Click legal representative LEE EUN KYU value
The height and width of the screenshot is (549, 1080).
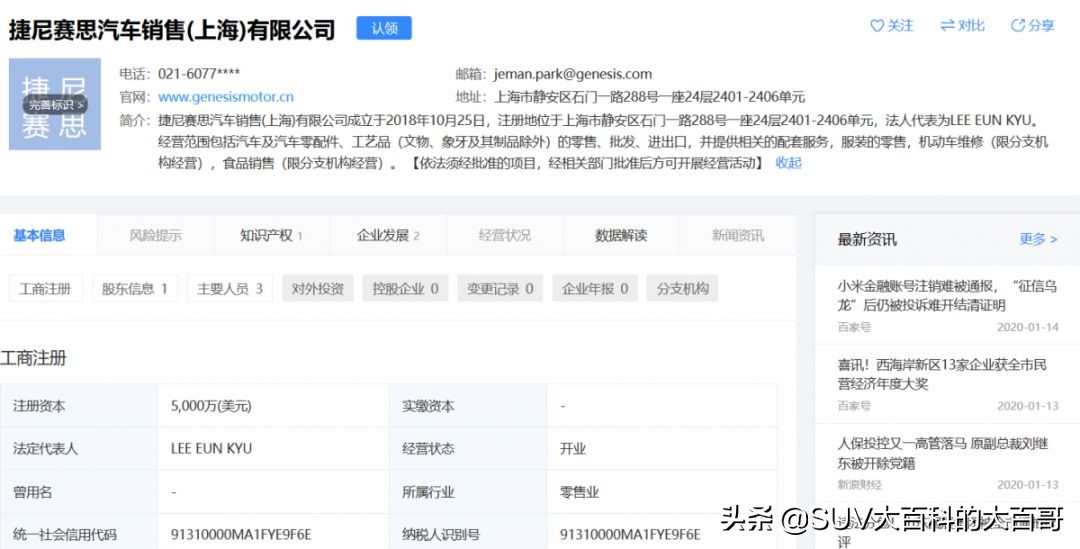[211, 448]
